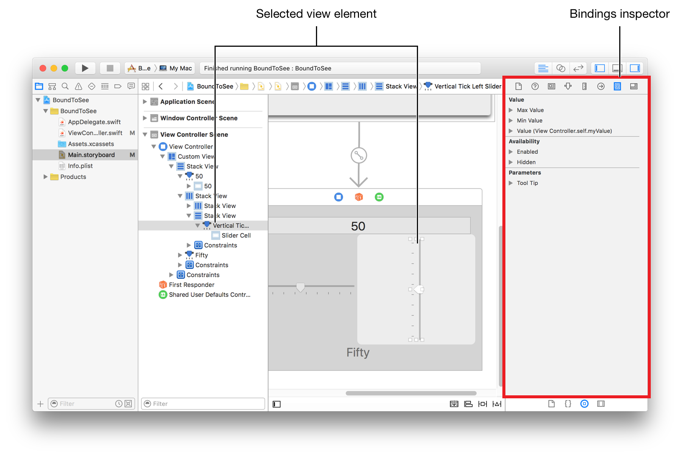Open the File Template library icon
Screen dimensions: 680x458
pos(551,404)
